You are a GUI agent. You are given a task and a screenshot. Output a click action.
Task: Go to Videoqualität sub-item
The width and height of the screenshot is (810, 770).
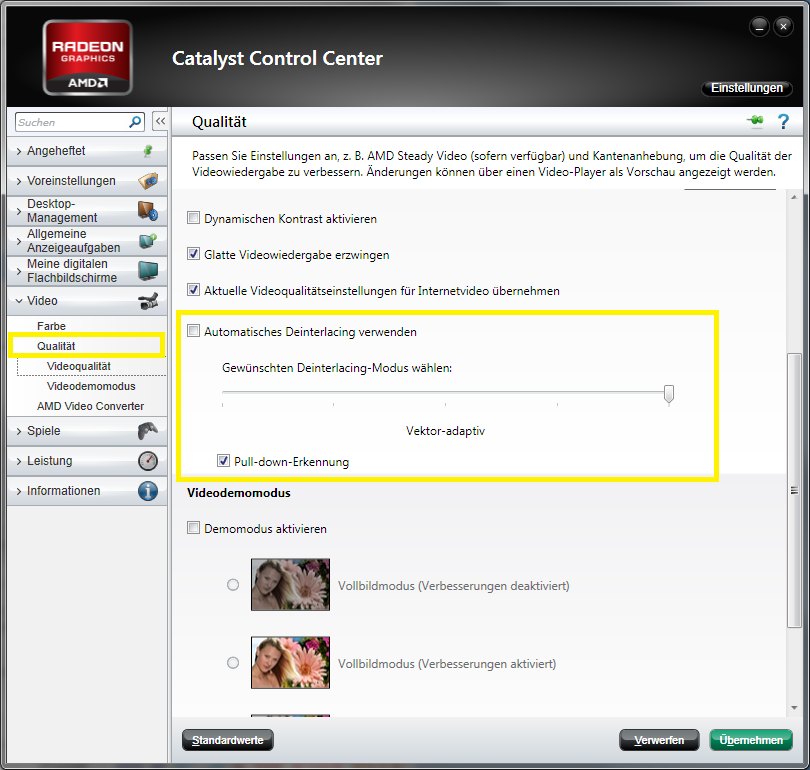pos(79,366)
